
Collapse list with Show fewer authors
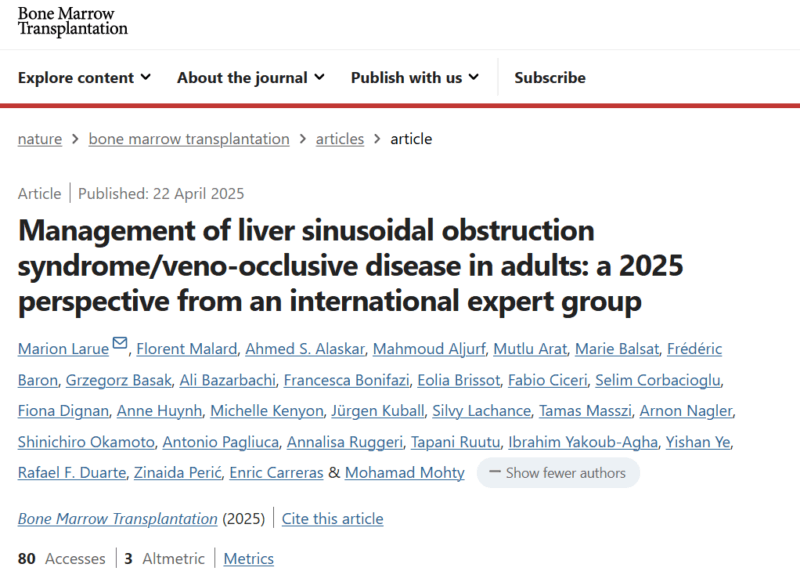pyautogui.click(x=558, y=473)
